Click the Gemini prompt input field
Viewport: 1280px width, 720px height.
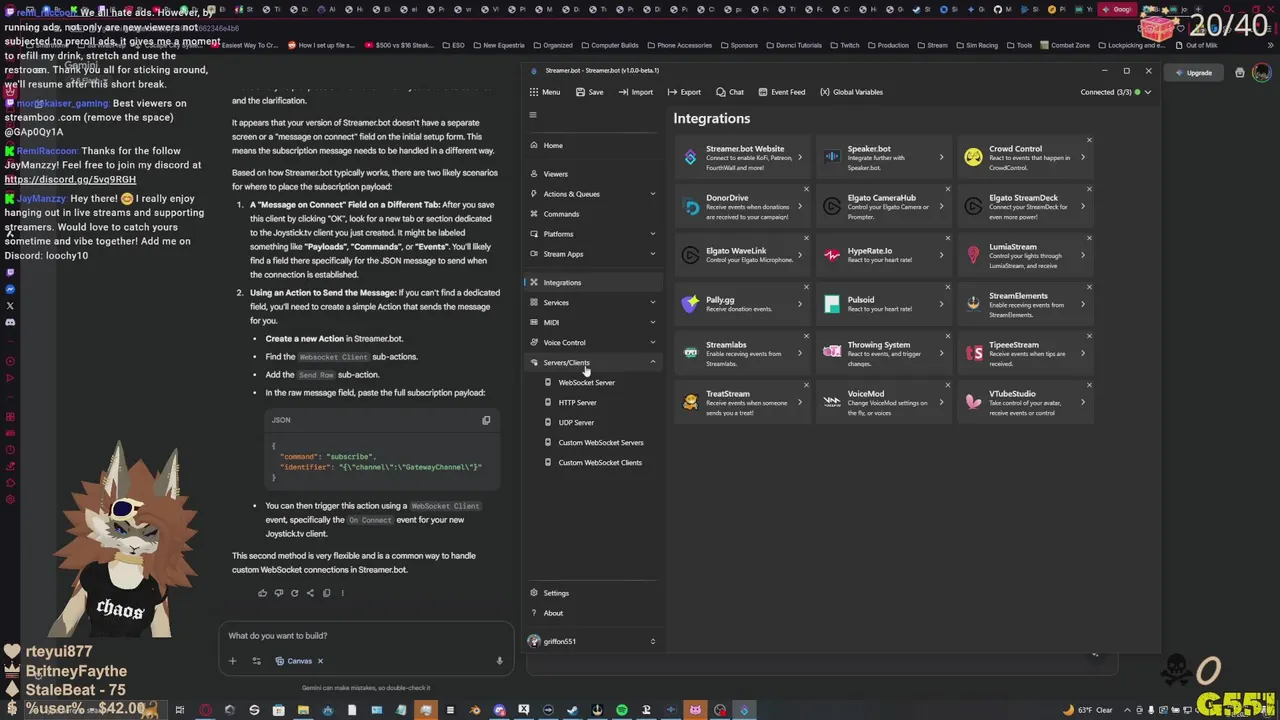pos(365,636)
